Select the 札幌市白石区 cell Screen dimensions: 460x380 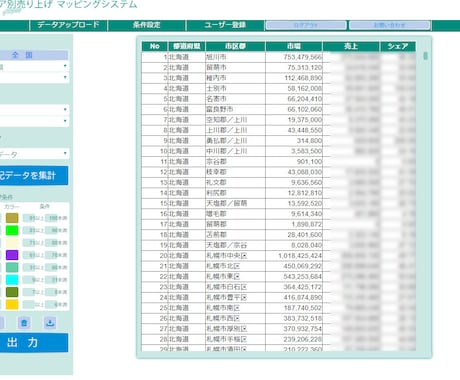coord(235,287)
